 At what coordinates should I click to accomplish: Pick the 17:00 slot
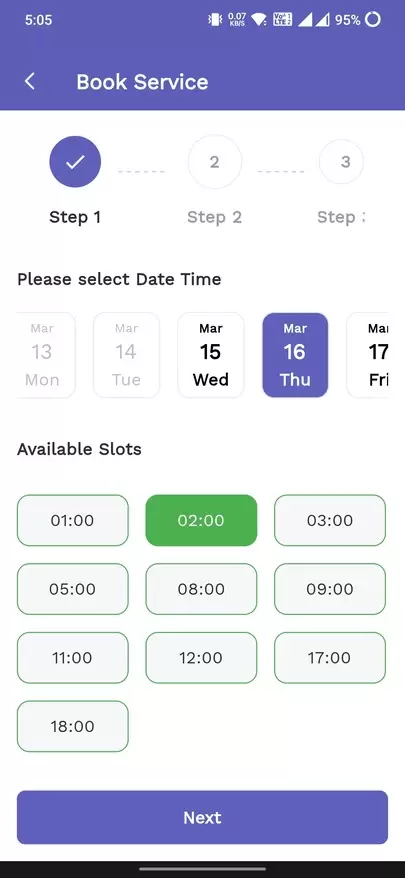click(x=330, y=657)
